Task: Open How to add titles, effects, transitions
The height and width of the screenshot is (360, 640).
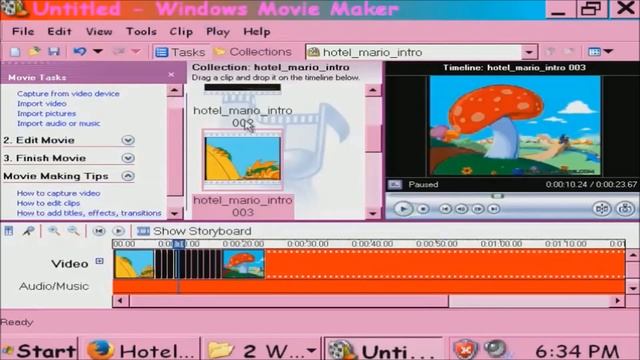Action: pos(89,213)
